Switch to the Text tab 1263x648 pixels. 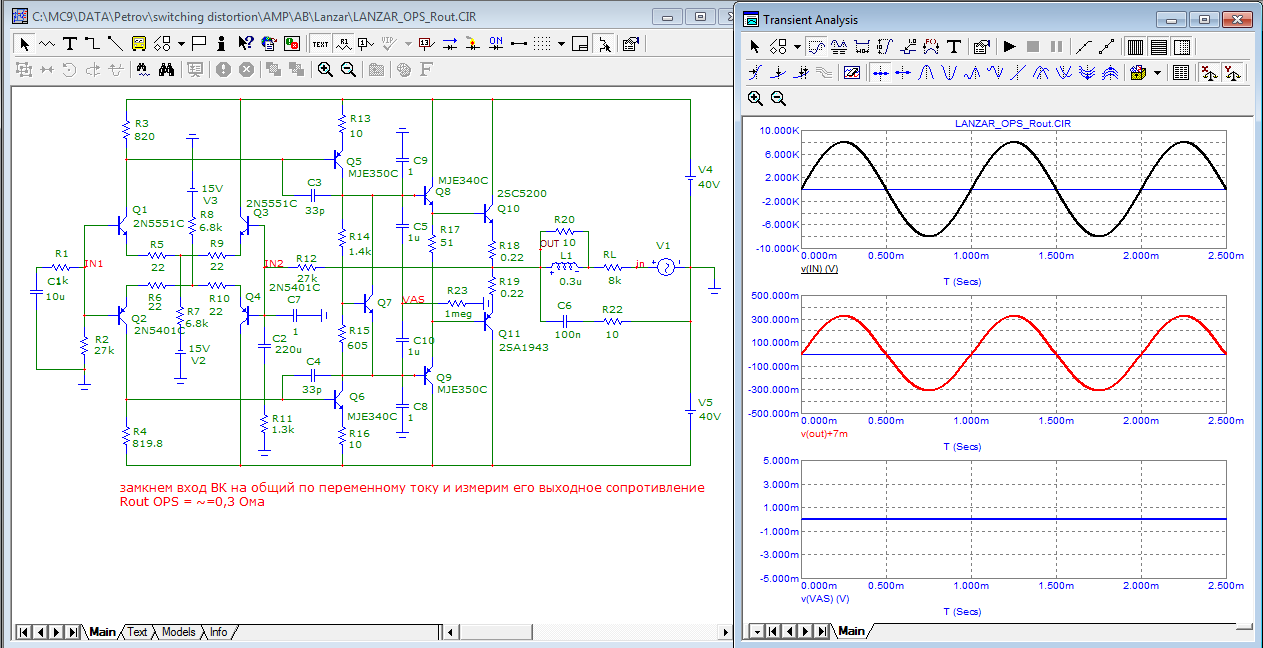point(137,632)
